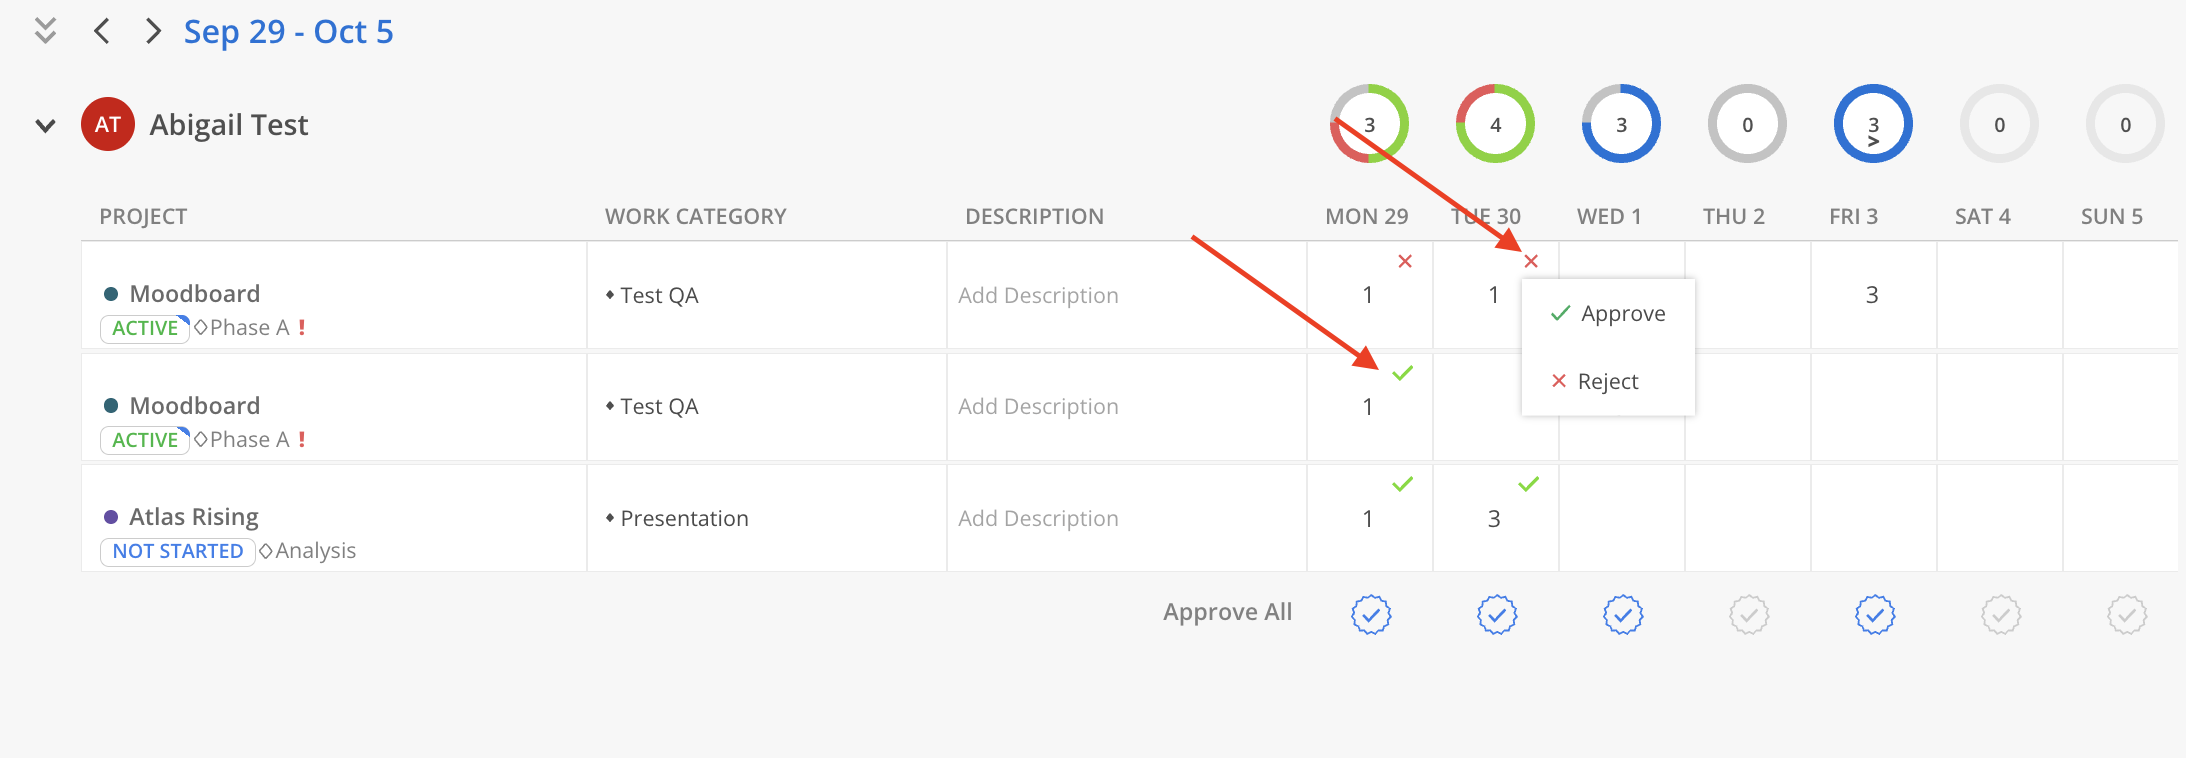
Task: Open the Atlas Rising project link
Action: point(194,517)
